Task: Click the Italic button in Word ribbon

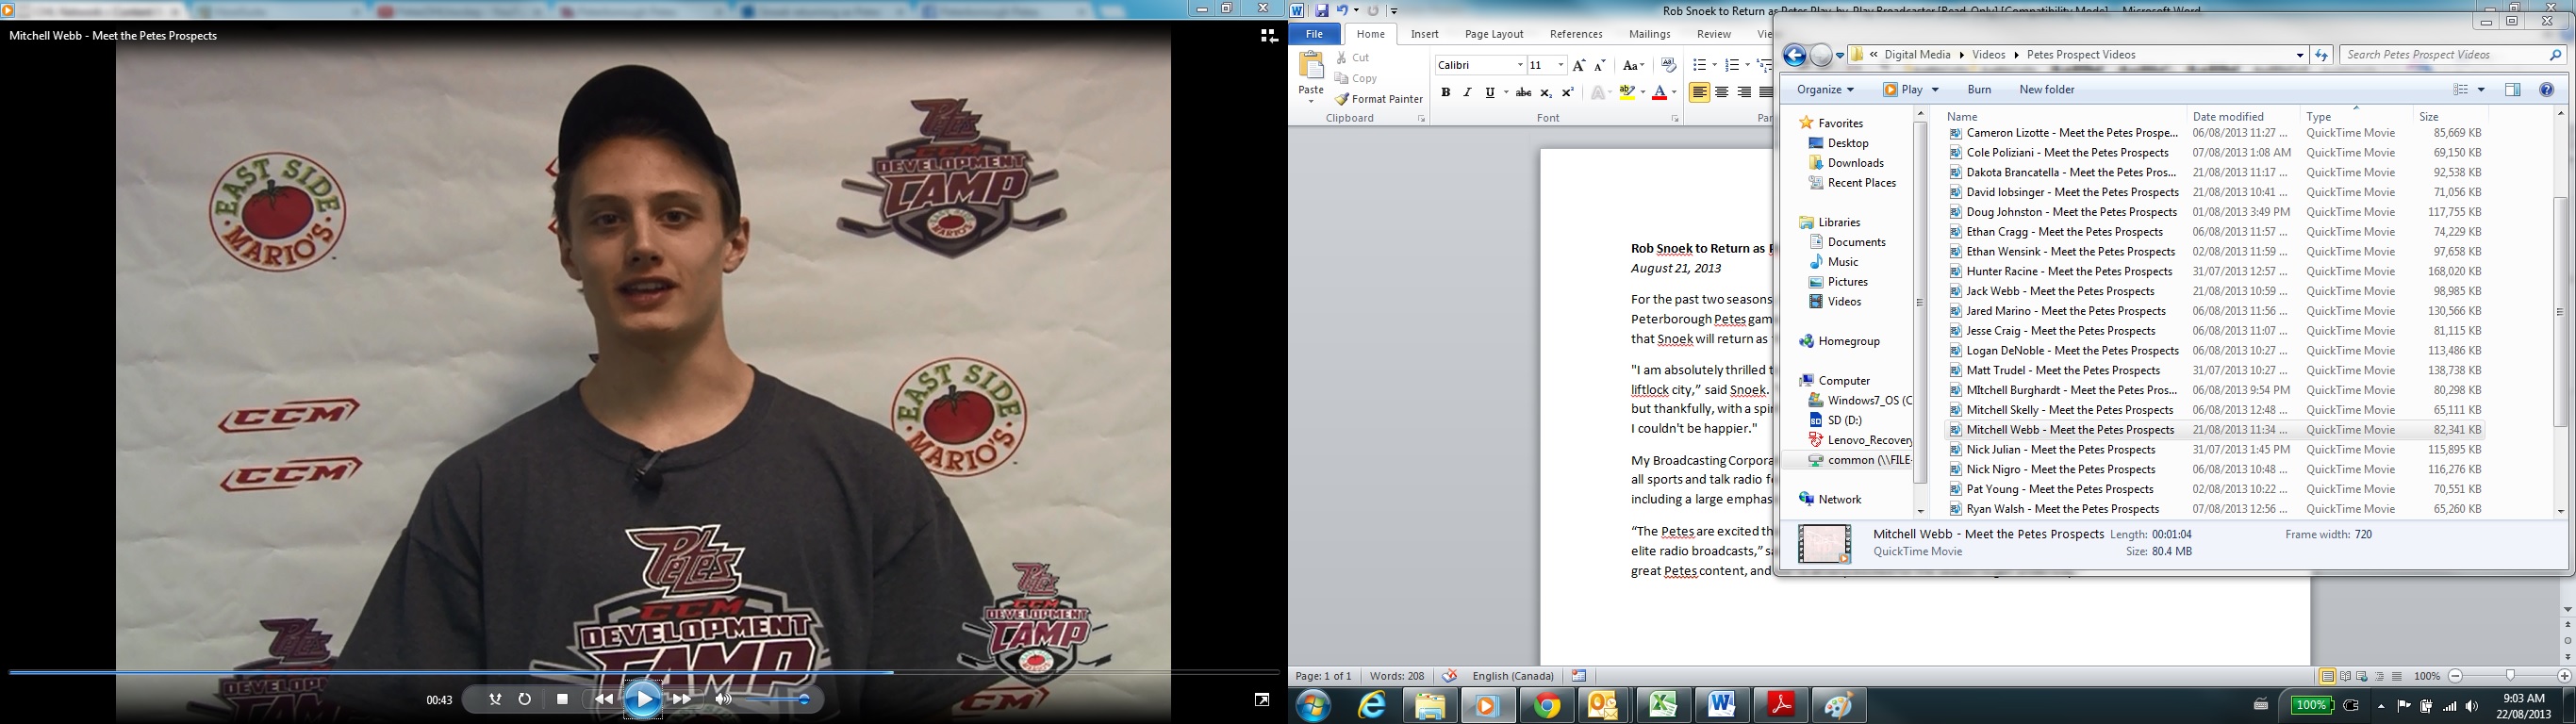Action: pyautogui.click(x=1467, y=93)
